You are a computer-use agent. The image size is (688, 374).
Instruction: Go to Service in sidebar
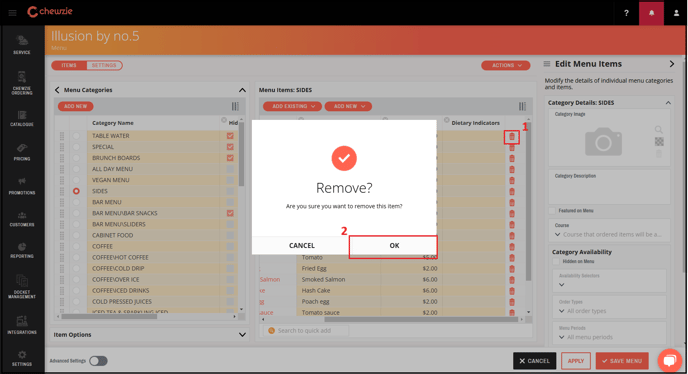[22, 45]
